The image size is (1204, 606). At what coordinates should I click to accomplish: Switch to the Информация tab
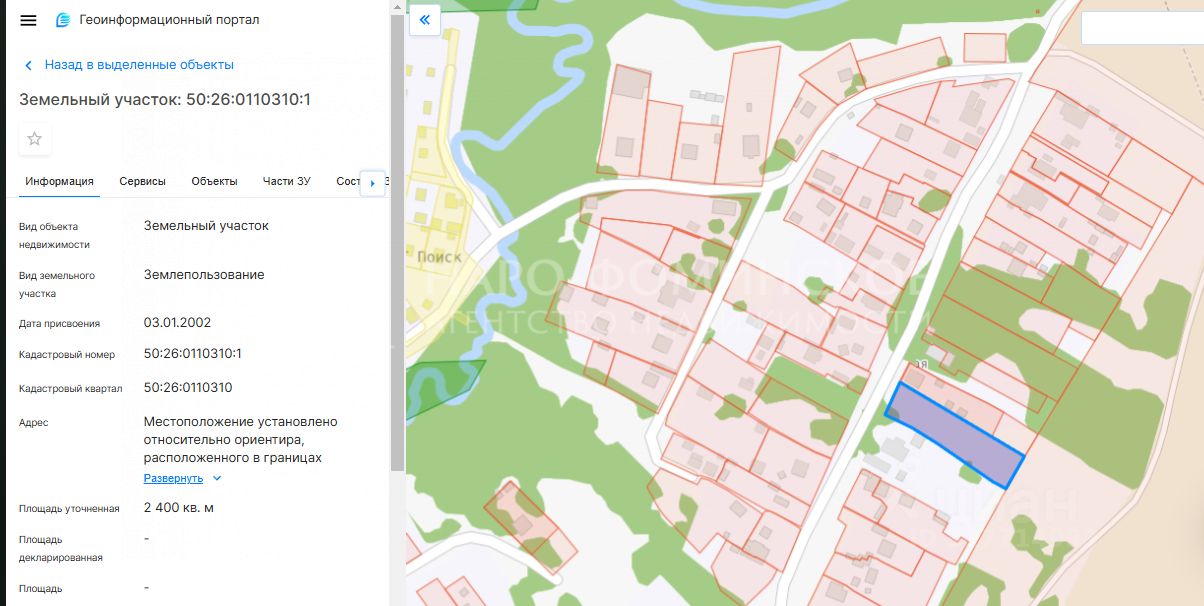tap(60, 181)
